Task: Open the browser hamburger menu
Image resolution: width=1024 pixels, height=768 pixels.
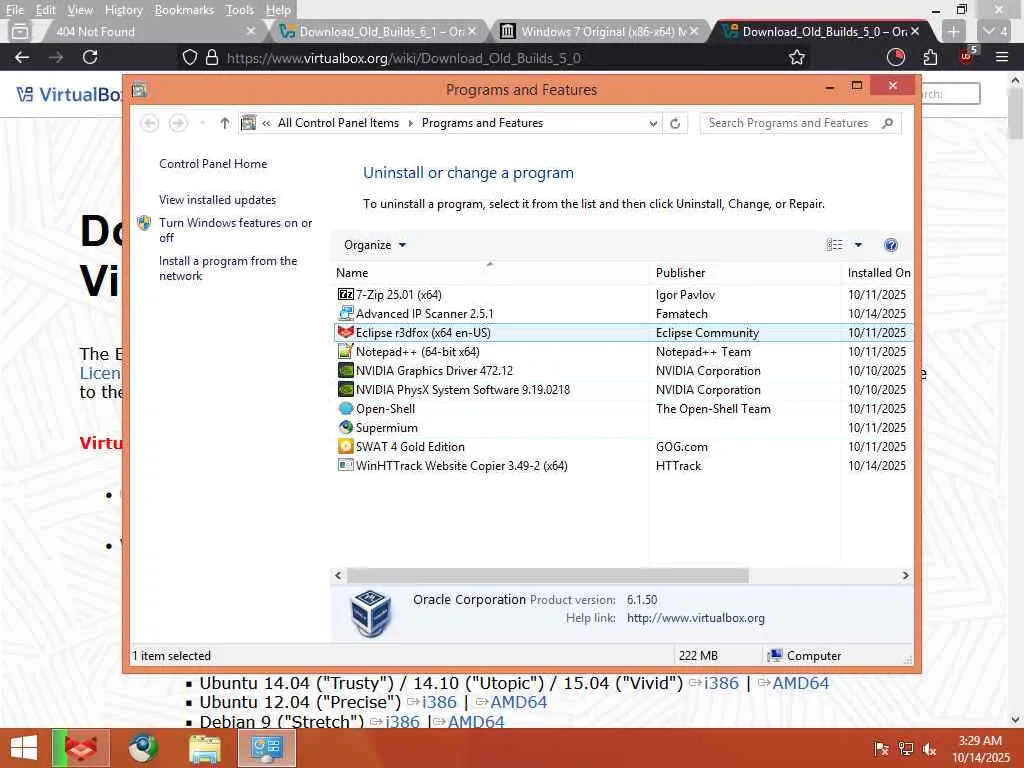Action: 1002,57
